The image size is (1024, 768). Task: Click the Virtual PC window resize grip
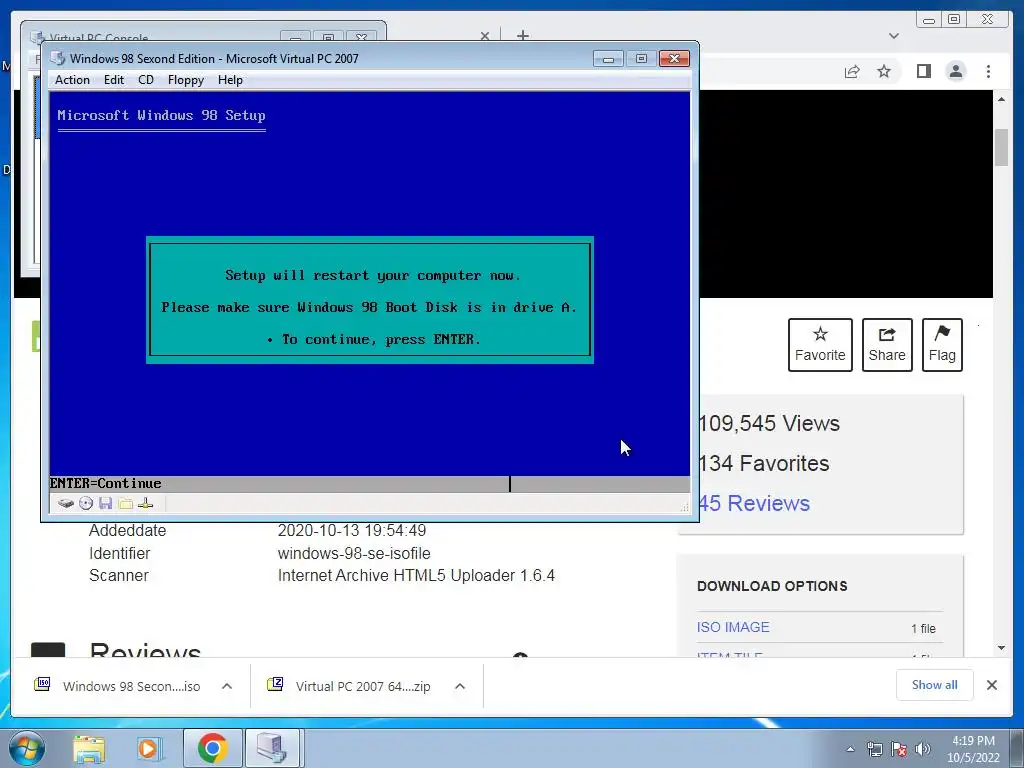(x=684, y=507)
